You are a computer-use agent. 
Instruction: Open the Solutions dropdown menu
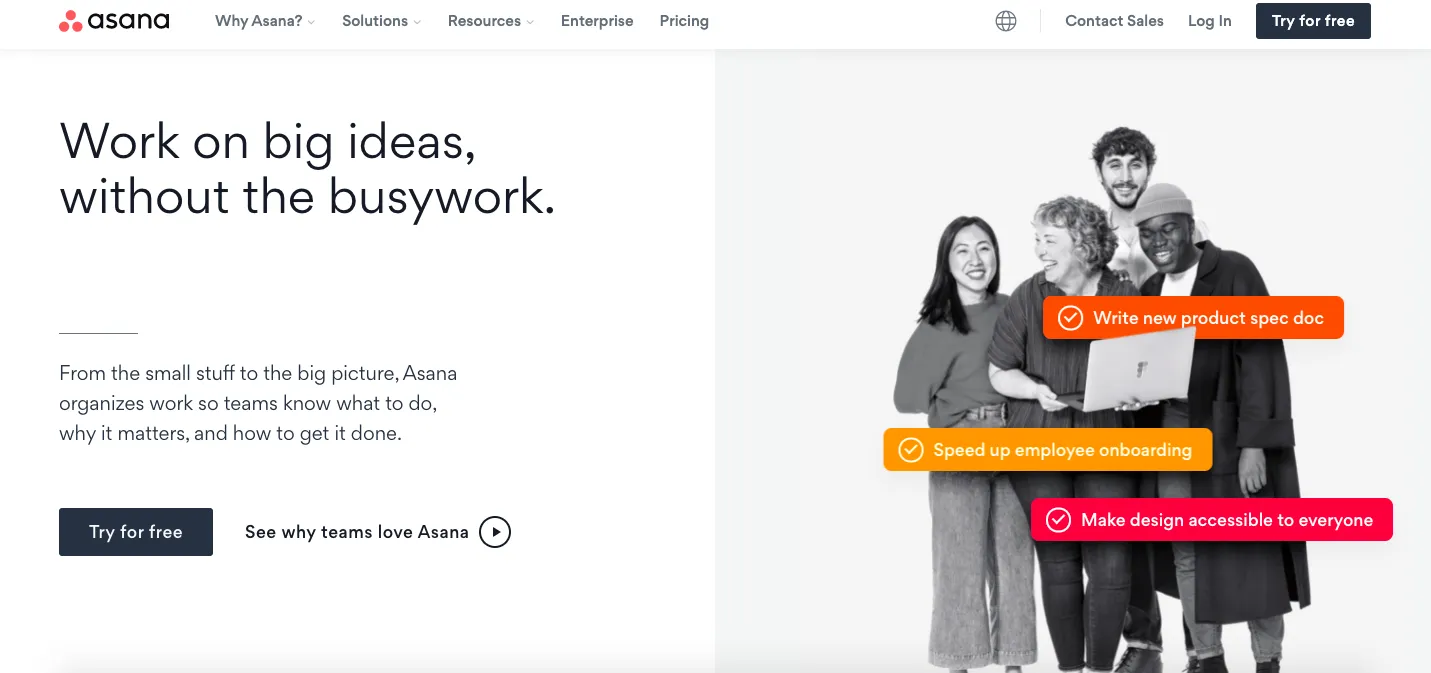tap(381, 21)
